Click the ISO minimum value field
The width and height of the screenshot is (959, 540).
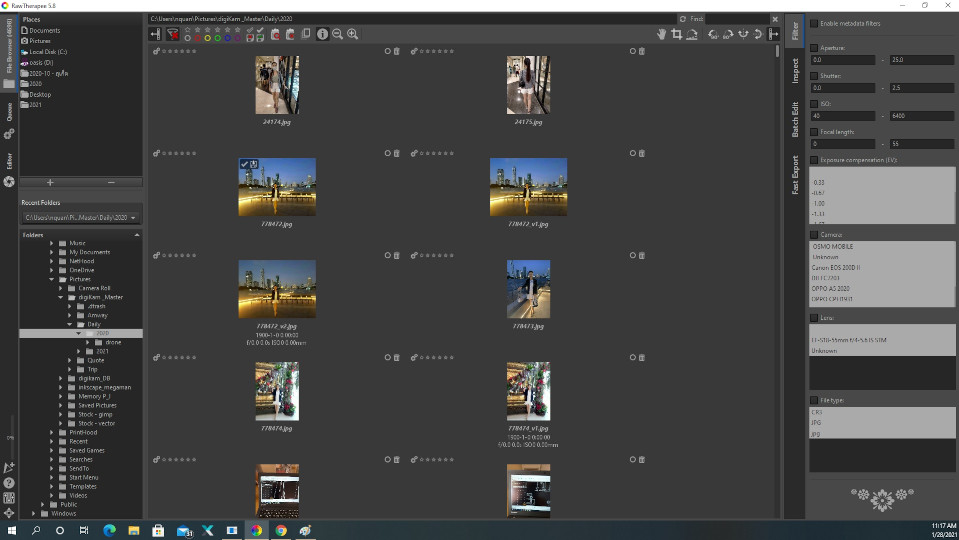point(842,117)
